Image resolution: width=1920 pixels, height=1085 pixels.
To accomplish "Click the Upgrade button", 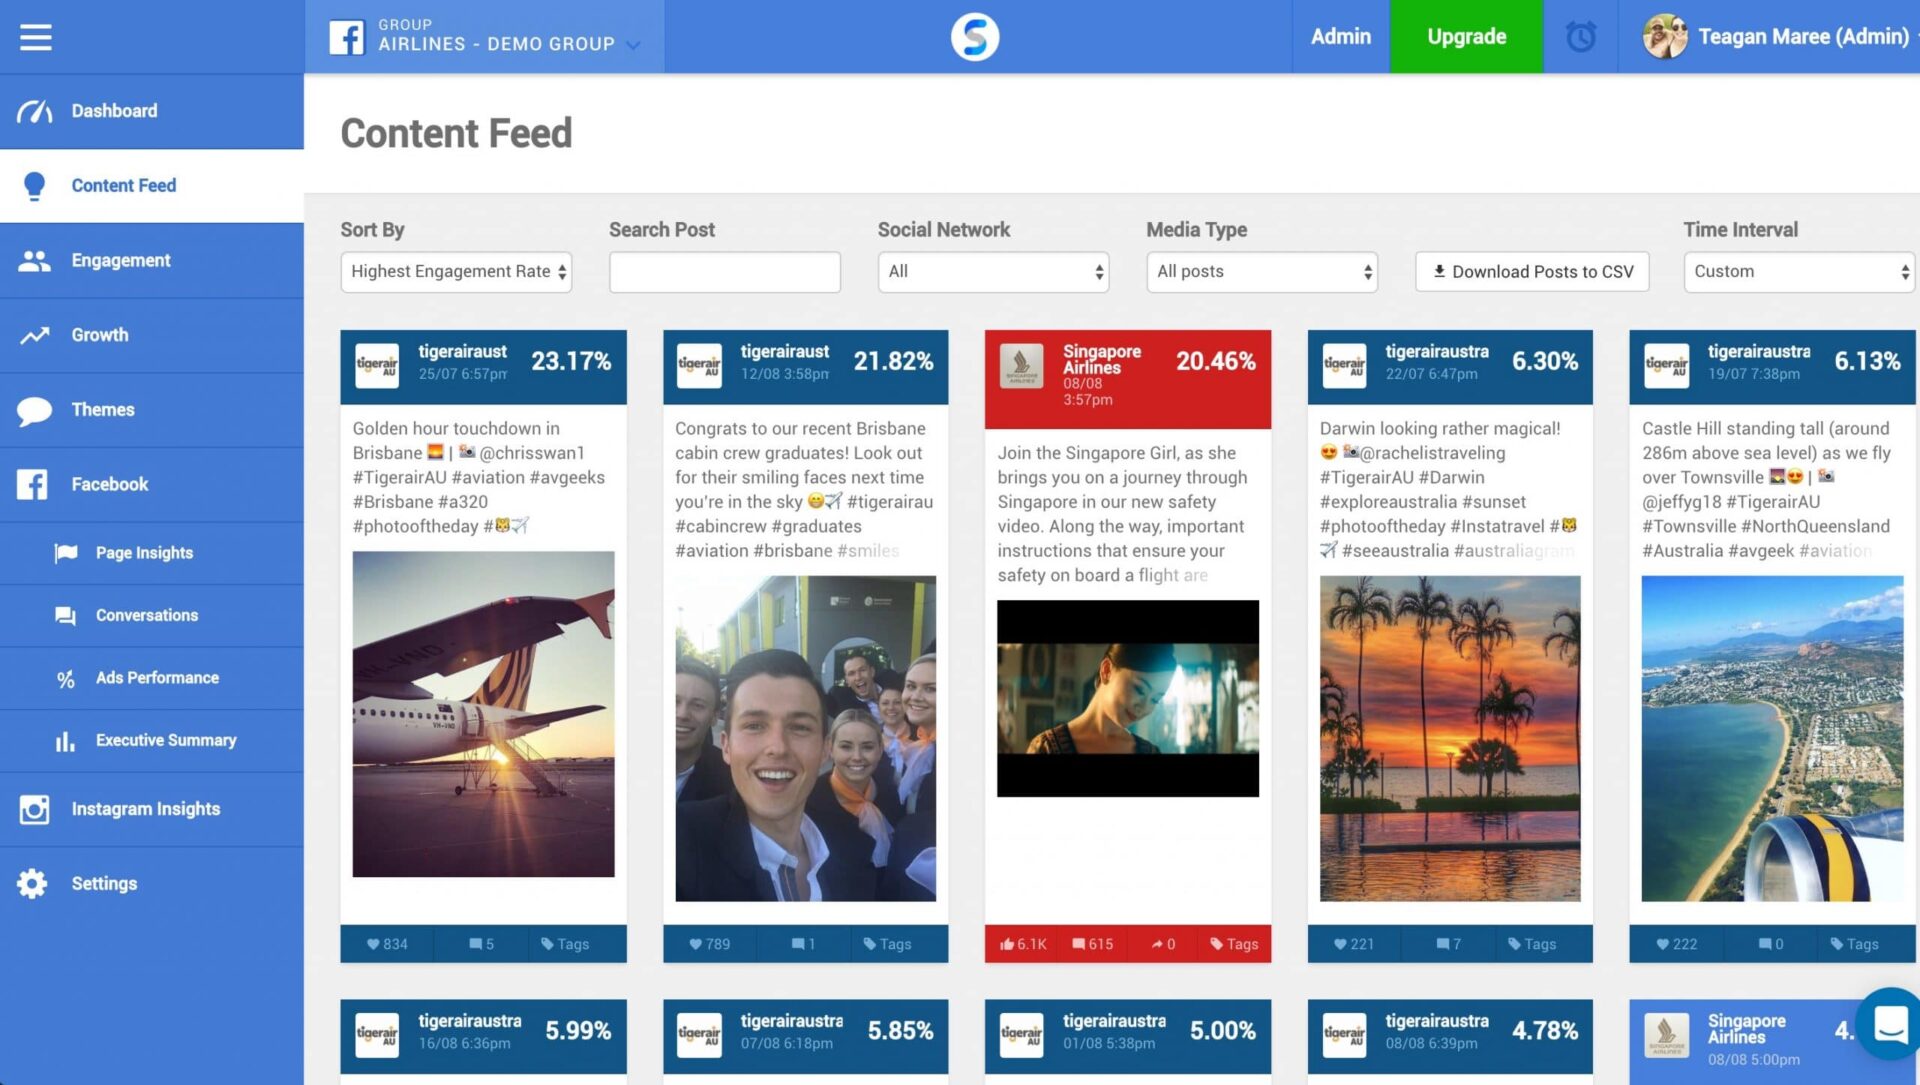I will click(x=1466, y=36).
